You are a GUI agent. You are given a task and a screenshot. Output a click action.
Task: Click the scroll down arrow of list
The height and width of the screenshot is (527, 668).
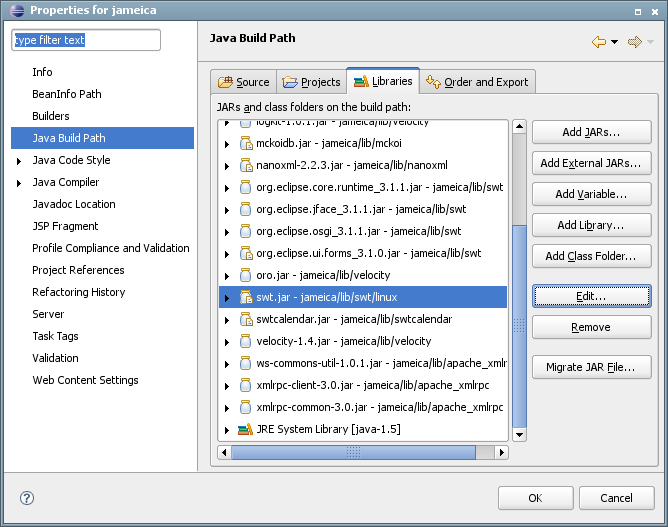(519, 435)
